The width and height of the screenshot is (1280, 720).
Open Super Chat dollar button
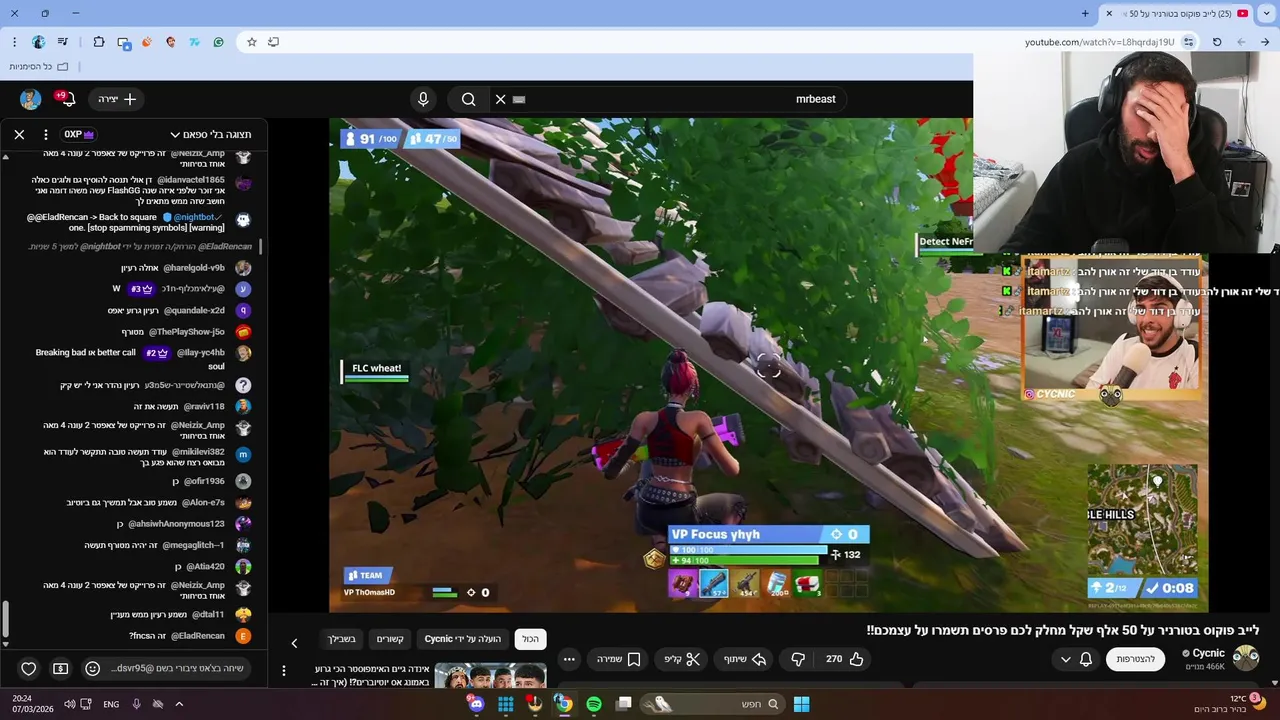(60, 668)
